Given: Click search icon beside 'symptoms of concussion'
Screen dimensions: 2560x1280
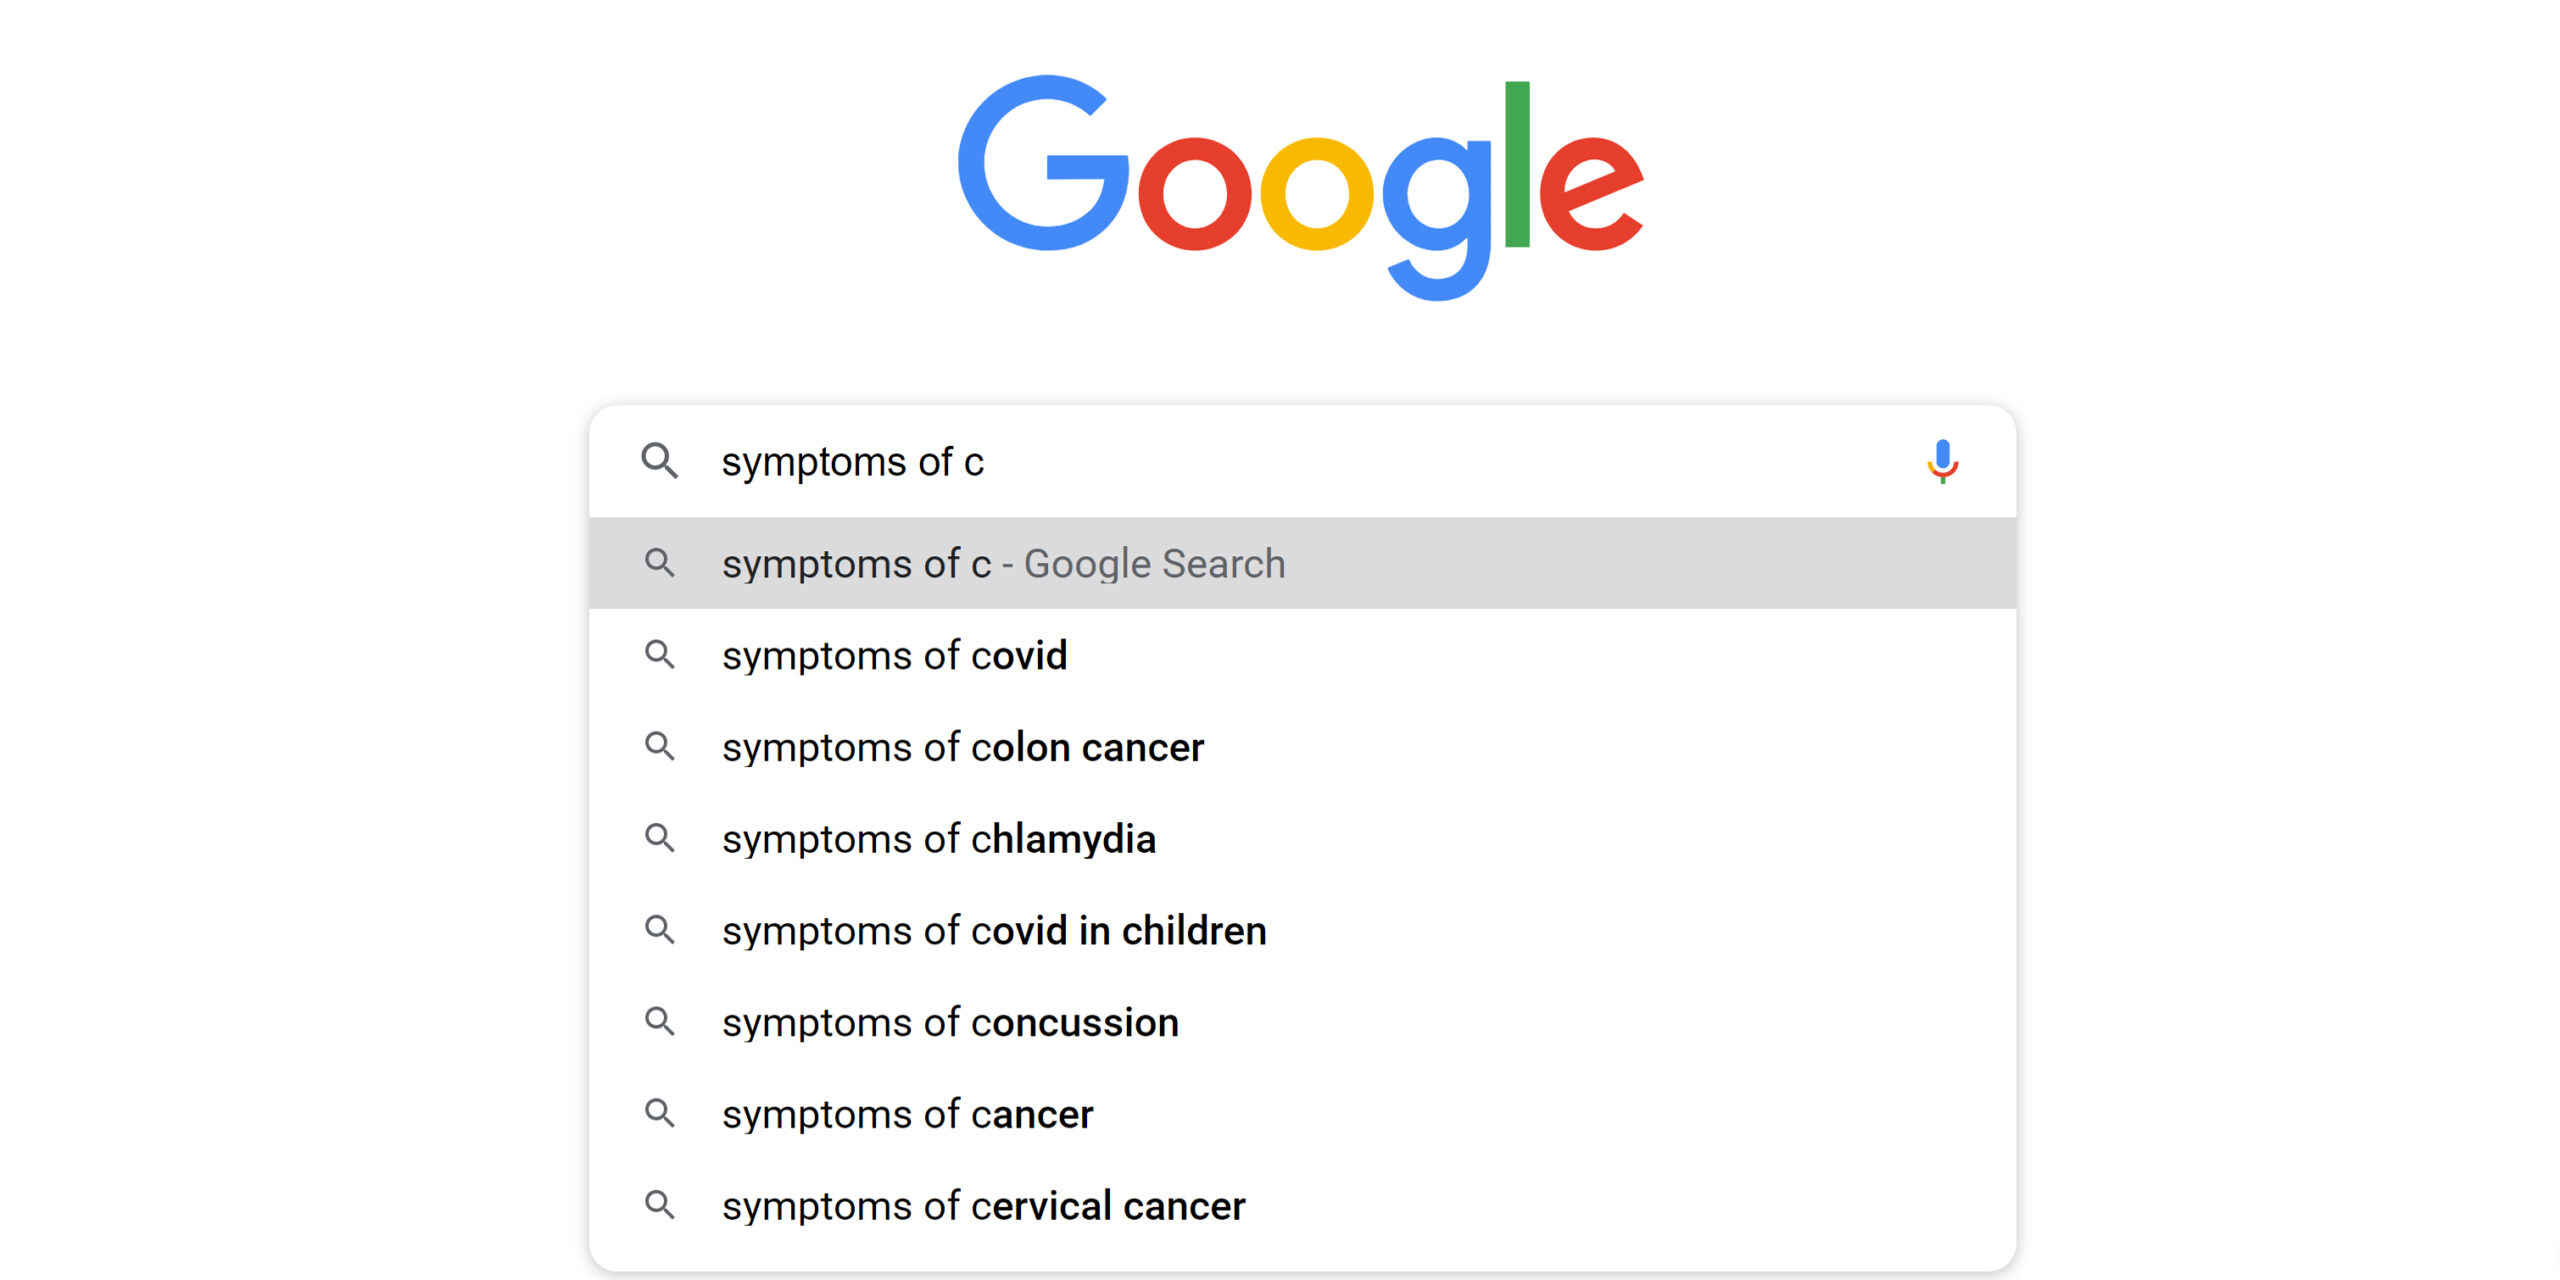Looking at the screenshot, I should 660,1022.
